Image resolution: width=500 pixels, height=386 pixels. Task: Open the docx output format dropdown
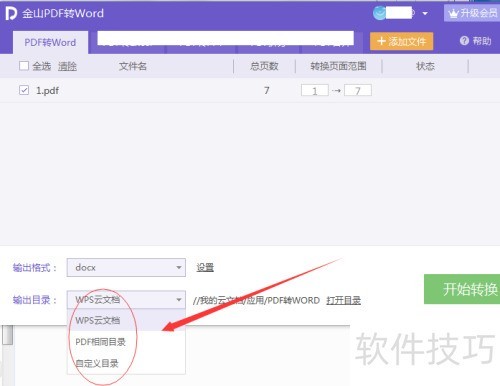(126, 267)
